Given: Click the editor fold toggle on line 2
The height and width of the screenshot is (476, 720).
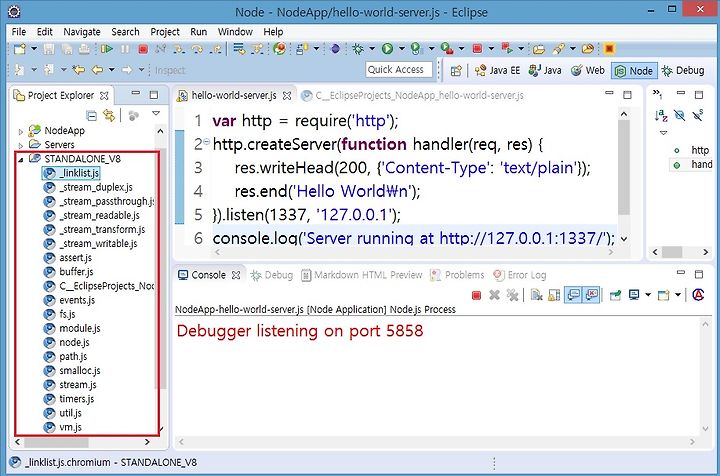Looking at the screenshot, I should pos(207,141).
